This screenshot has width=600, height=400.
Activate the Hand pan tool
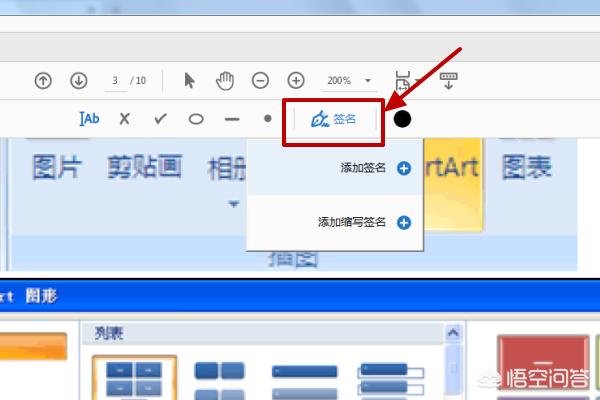click(x=225, y=80)
